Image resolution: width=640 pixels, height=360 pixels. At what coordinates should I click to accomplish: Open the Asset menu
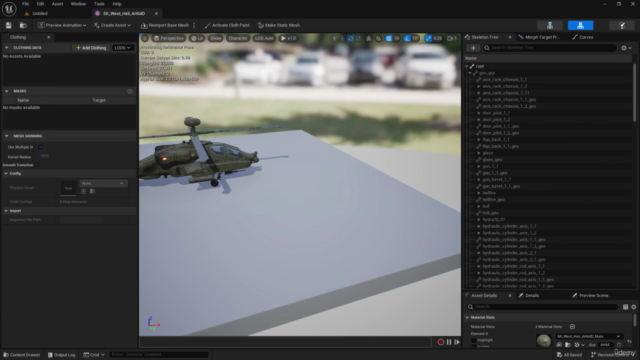(x=57, y=4)
